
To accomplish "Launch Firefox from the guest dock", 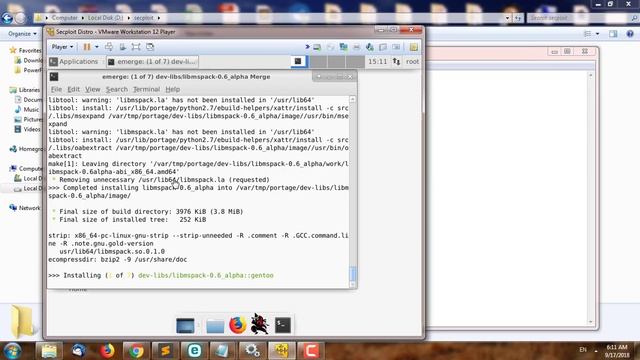I will pyautogui.click(x=238, y=325).
